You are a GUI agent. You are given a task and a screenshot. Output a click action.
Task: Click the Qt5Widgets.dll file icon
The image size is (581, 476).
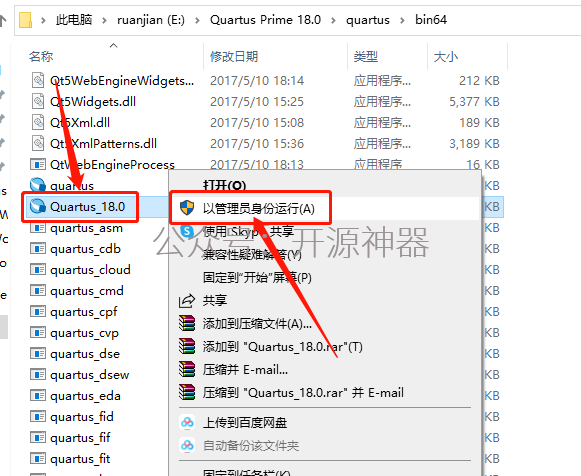click(x=38, y=101)
